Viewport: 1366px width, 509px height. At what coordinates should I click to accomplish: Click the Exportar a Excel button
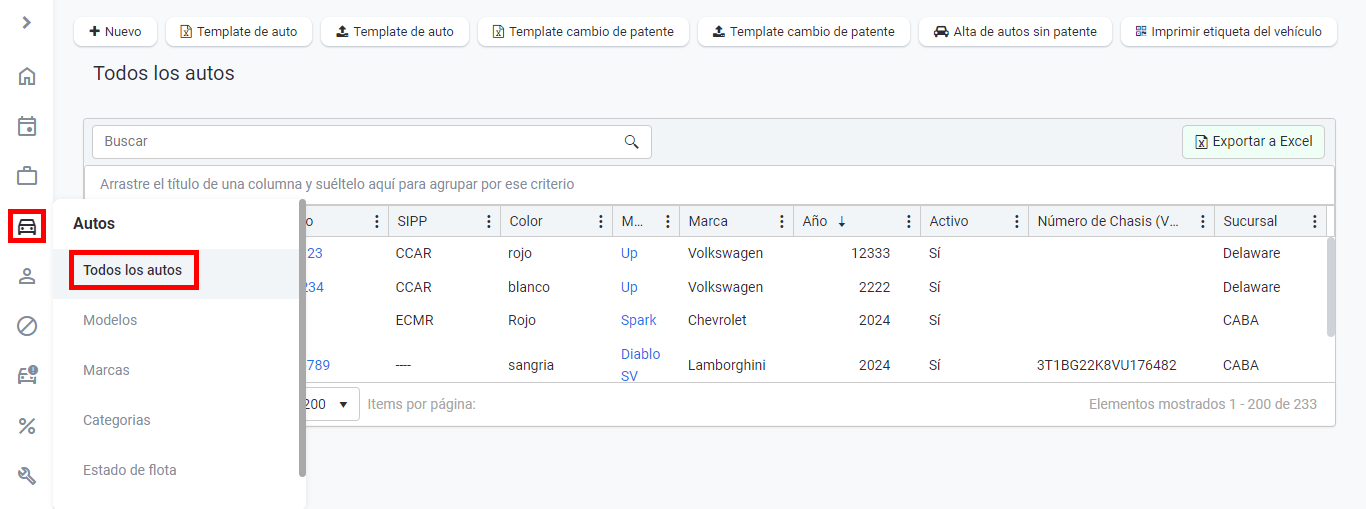1253,142
